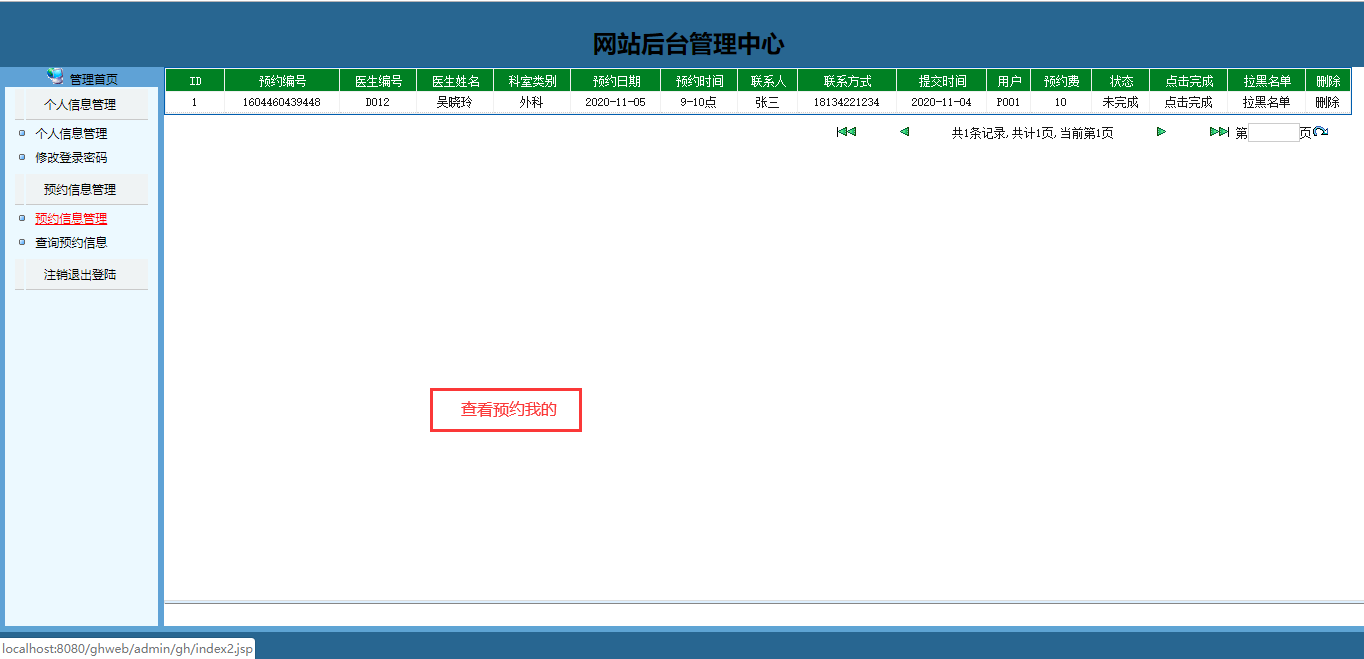Open 个人信息管理 submenu link
The image size is (1364, 659).
tap(71, 133)
